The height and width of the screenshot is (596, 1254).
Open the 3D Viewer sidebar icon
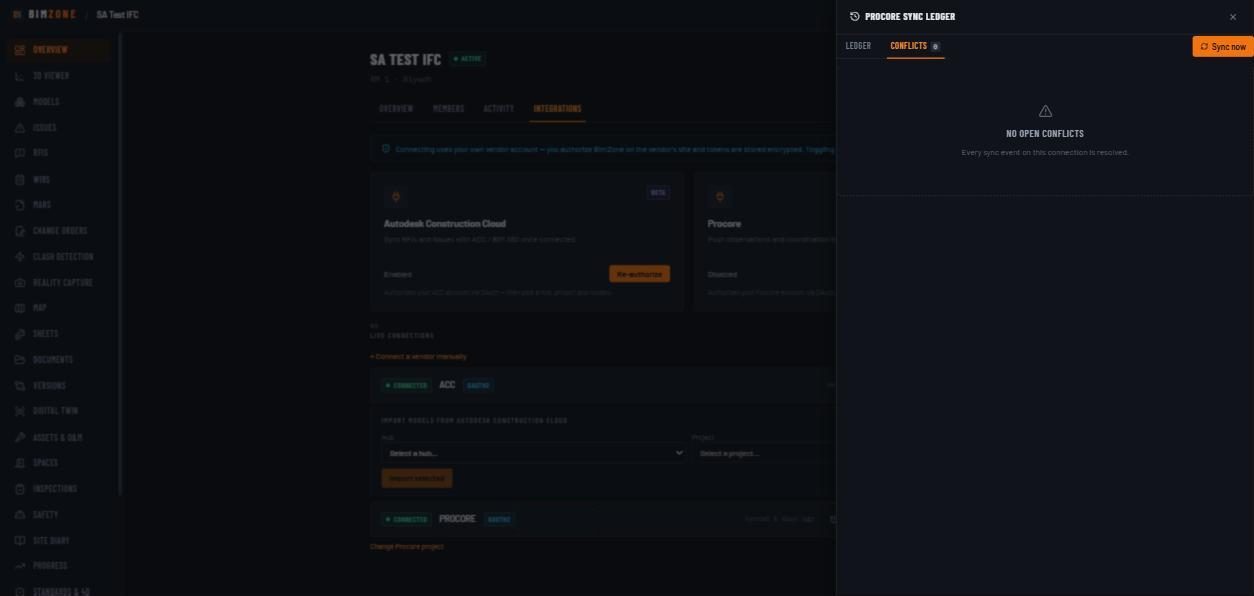(20, 76)
